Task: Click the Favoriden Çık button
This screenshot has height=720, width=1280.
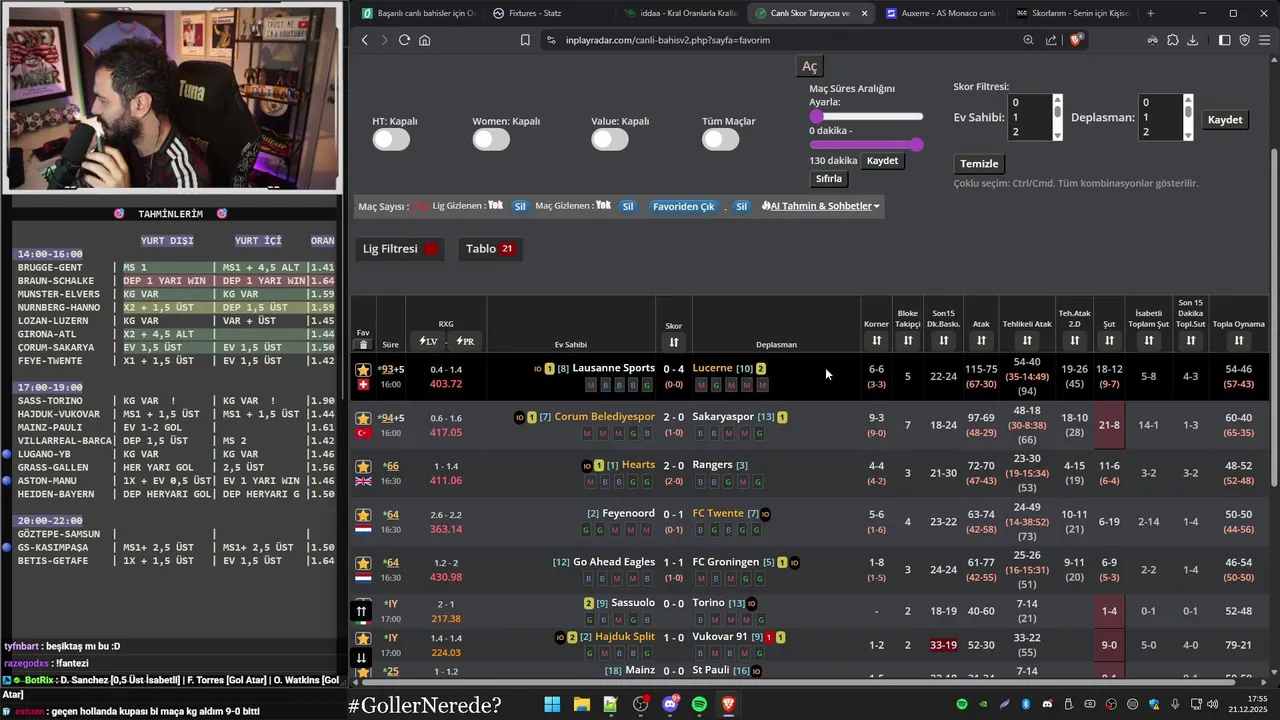Action: coord(684,206)
